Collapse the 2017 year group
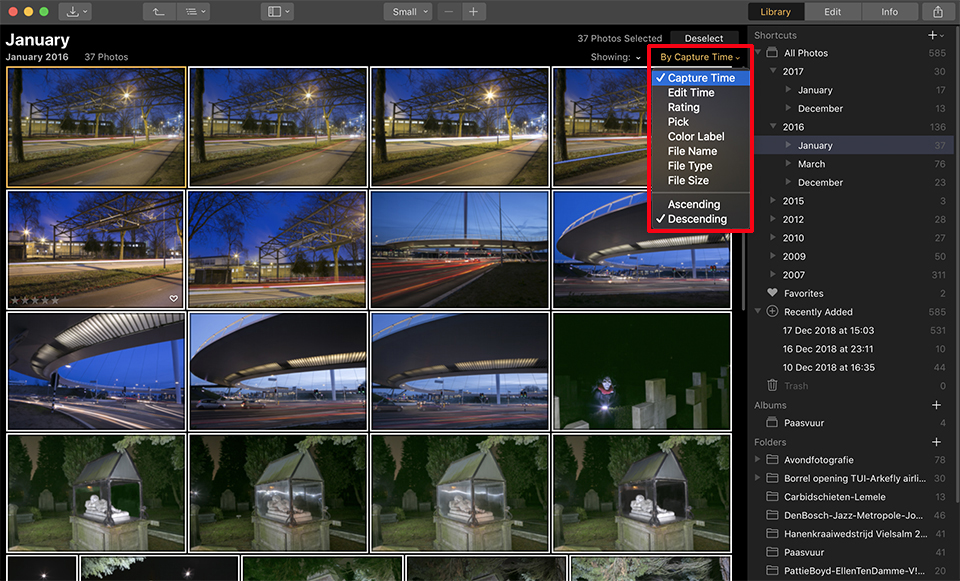960x581 pixels. click(x=773, y=71)
